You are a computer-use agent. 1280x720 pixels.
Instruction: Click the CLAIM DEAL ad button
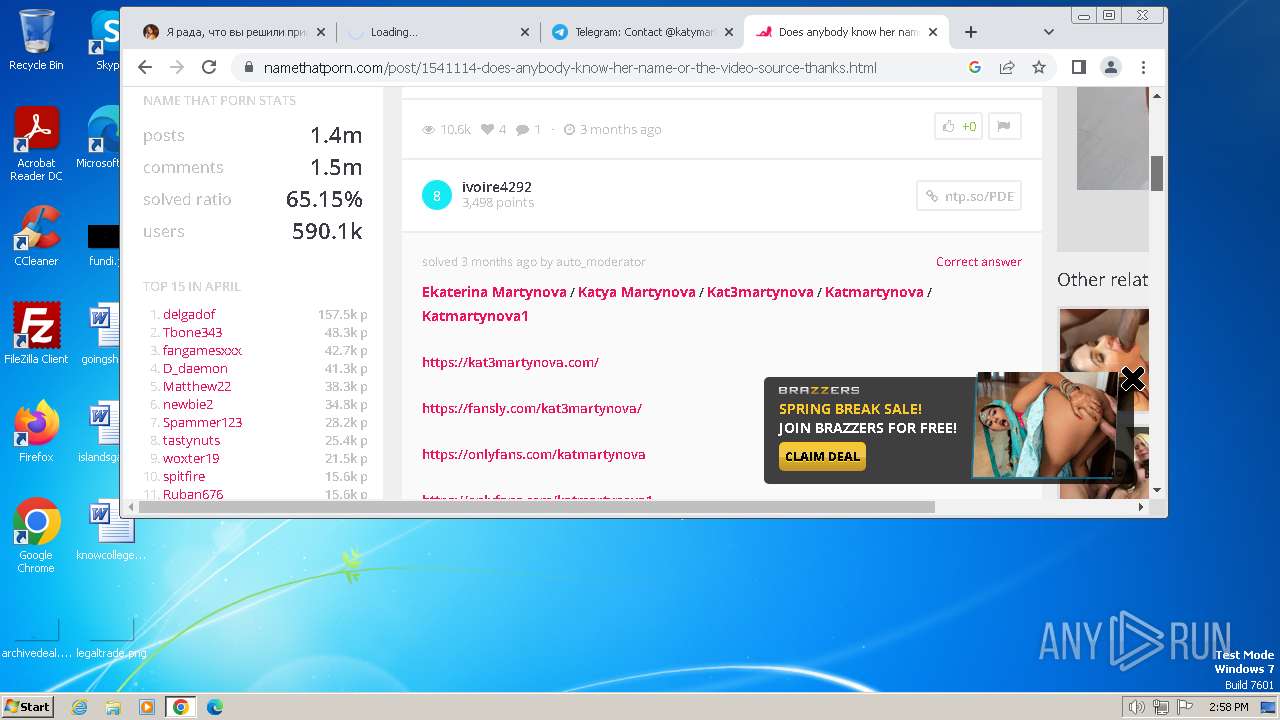click(822, 456)
